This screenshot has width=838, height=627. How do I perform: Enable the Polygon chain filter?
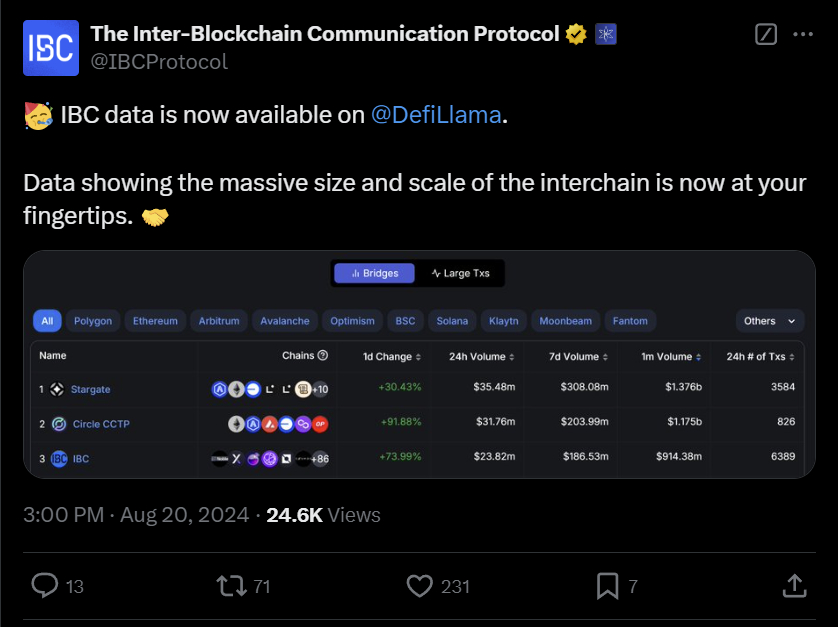tap(92, 321)
